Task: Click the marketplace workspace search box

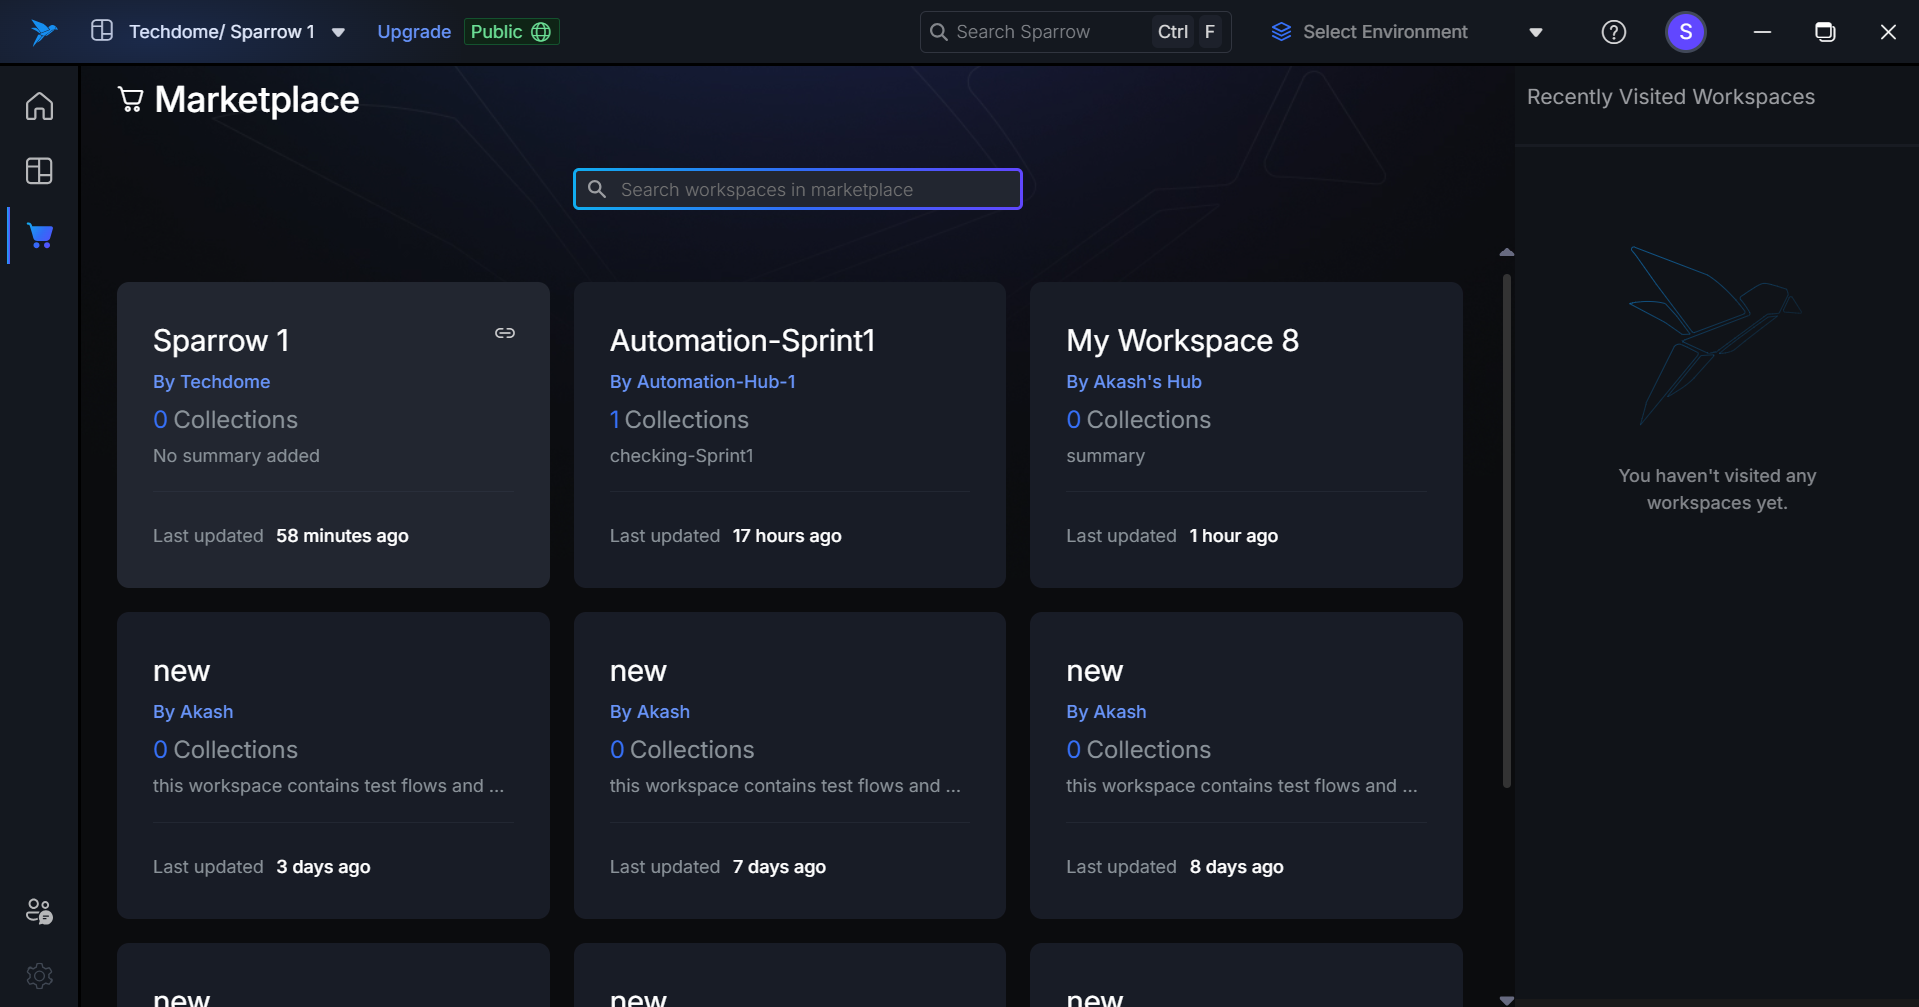Action: (x=798, y=189)
